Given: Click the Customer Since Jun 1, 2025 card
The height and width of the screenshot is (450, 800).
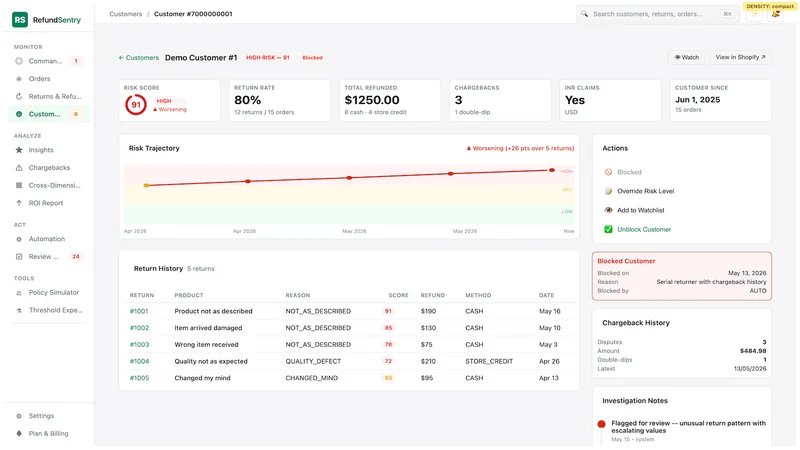Looking at the screenshot, I should (x=720, y=101).
